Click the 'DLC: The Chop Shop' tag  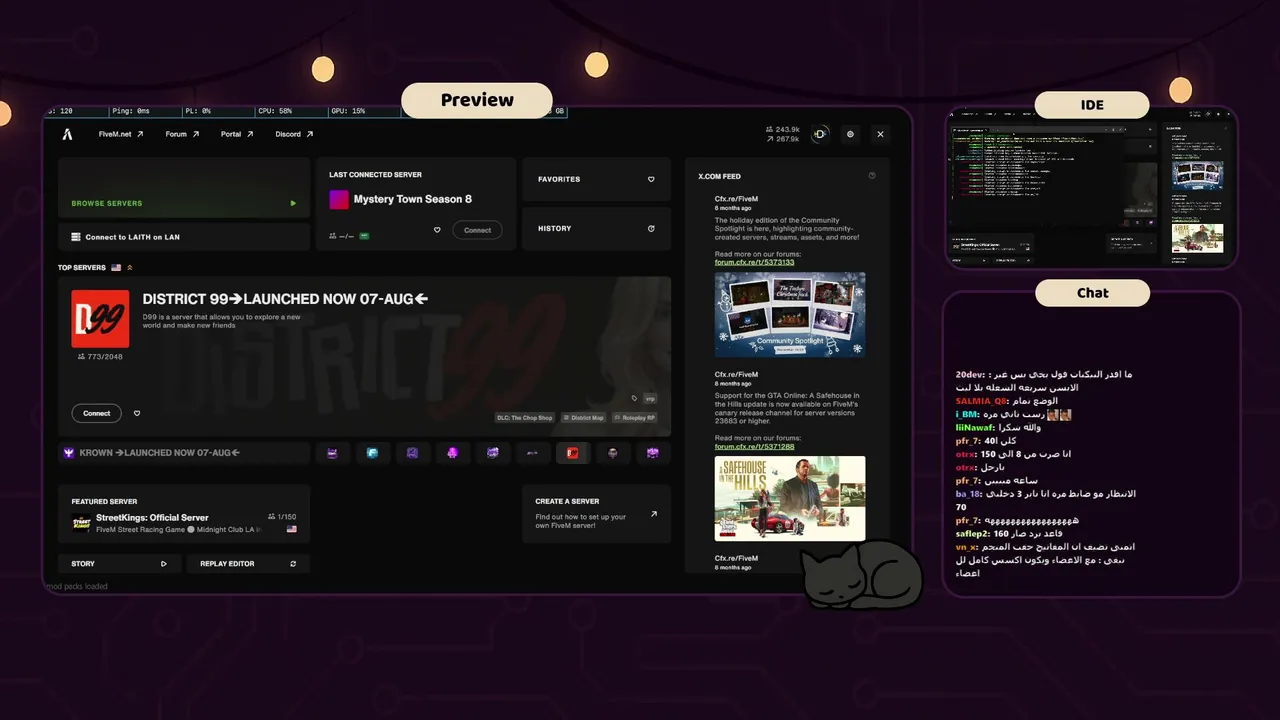(x=525, y=418)
